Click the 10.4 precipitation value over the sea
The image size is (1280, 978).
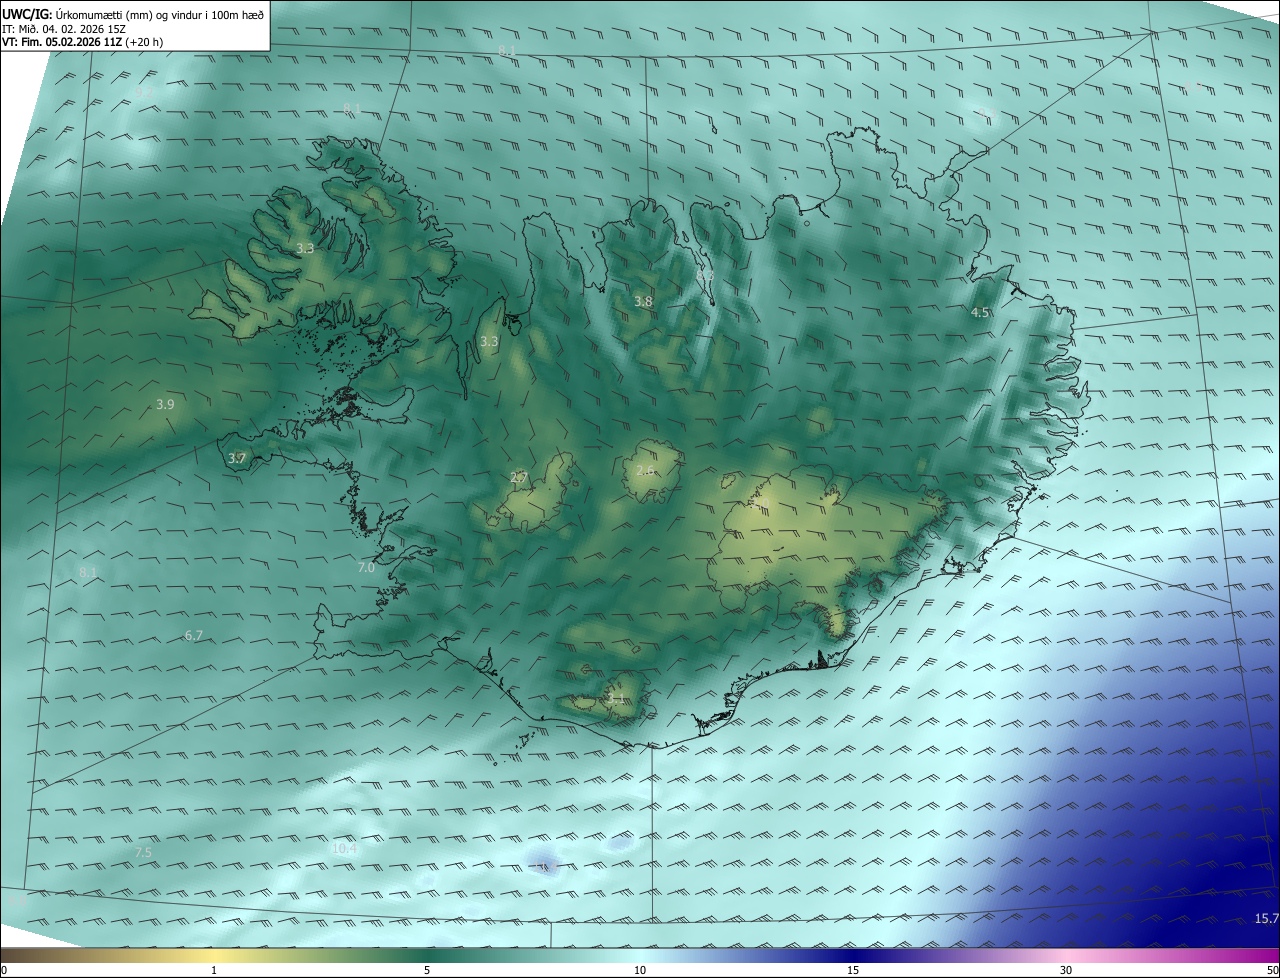click(344, 849)
